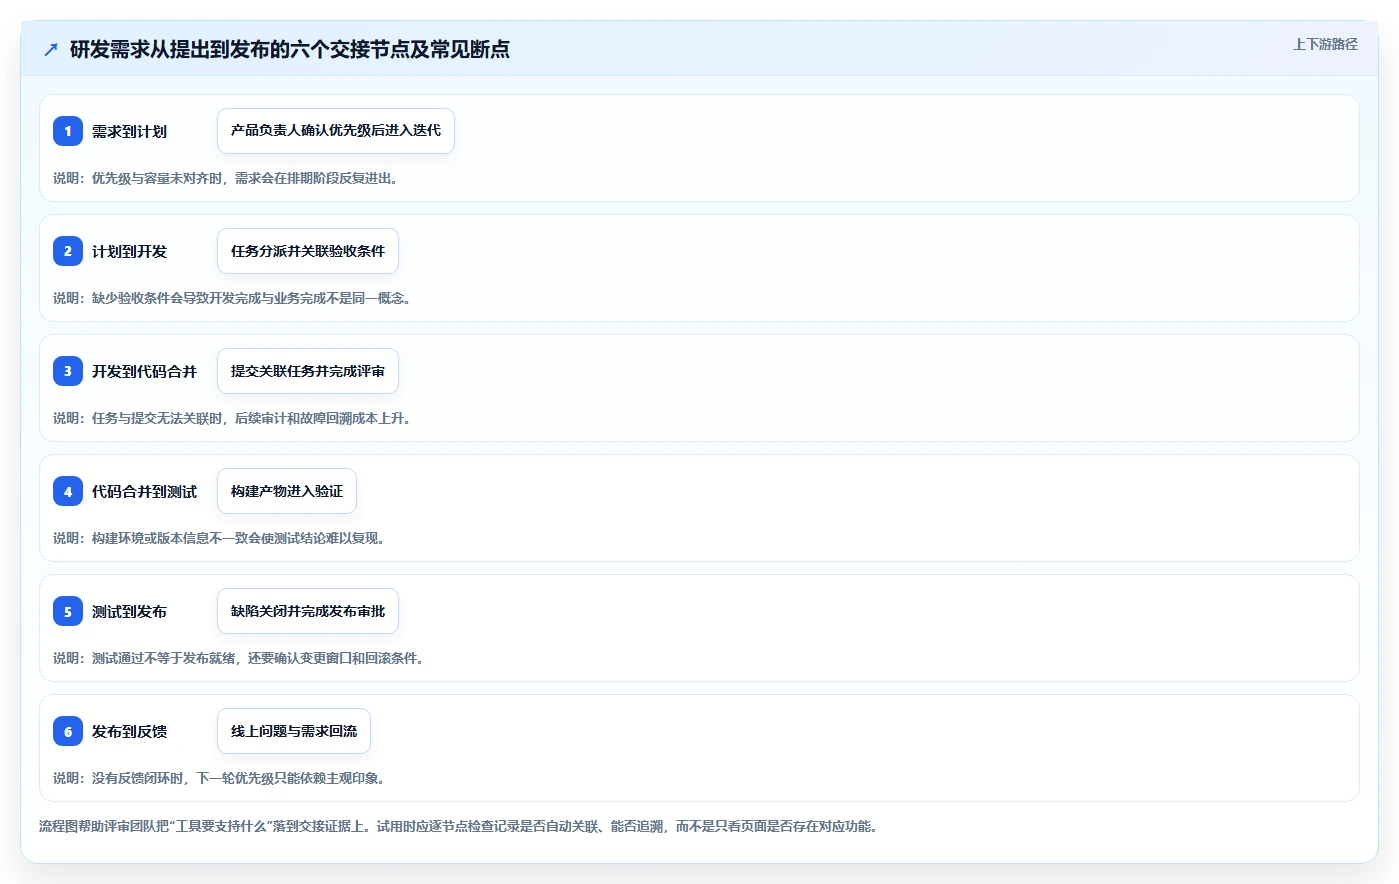
Task: Click the note 构建环境或版本信息不一致
Action: [x=219, y=538]
